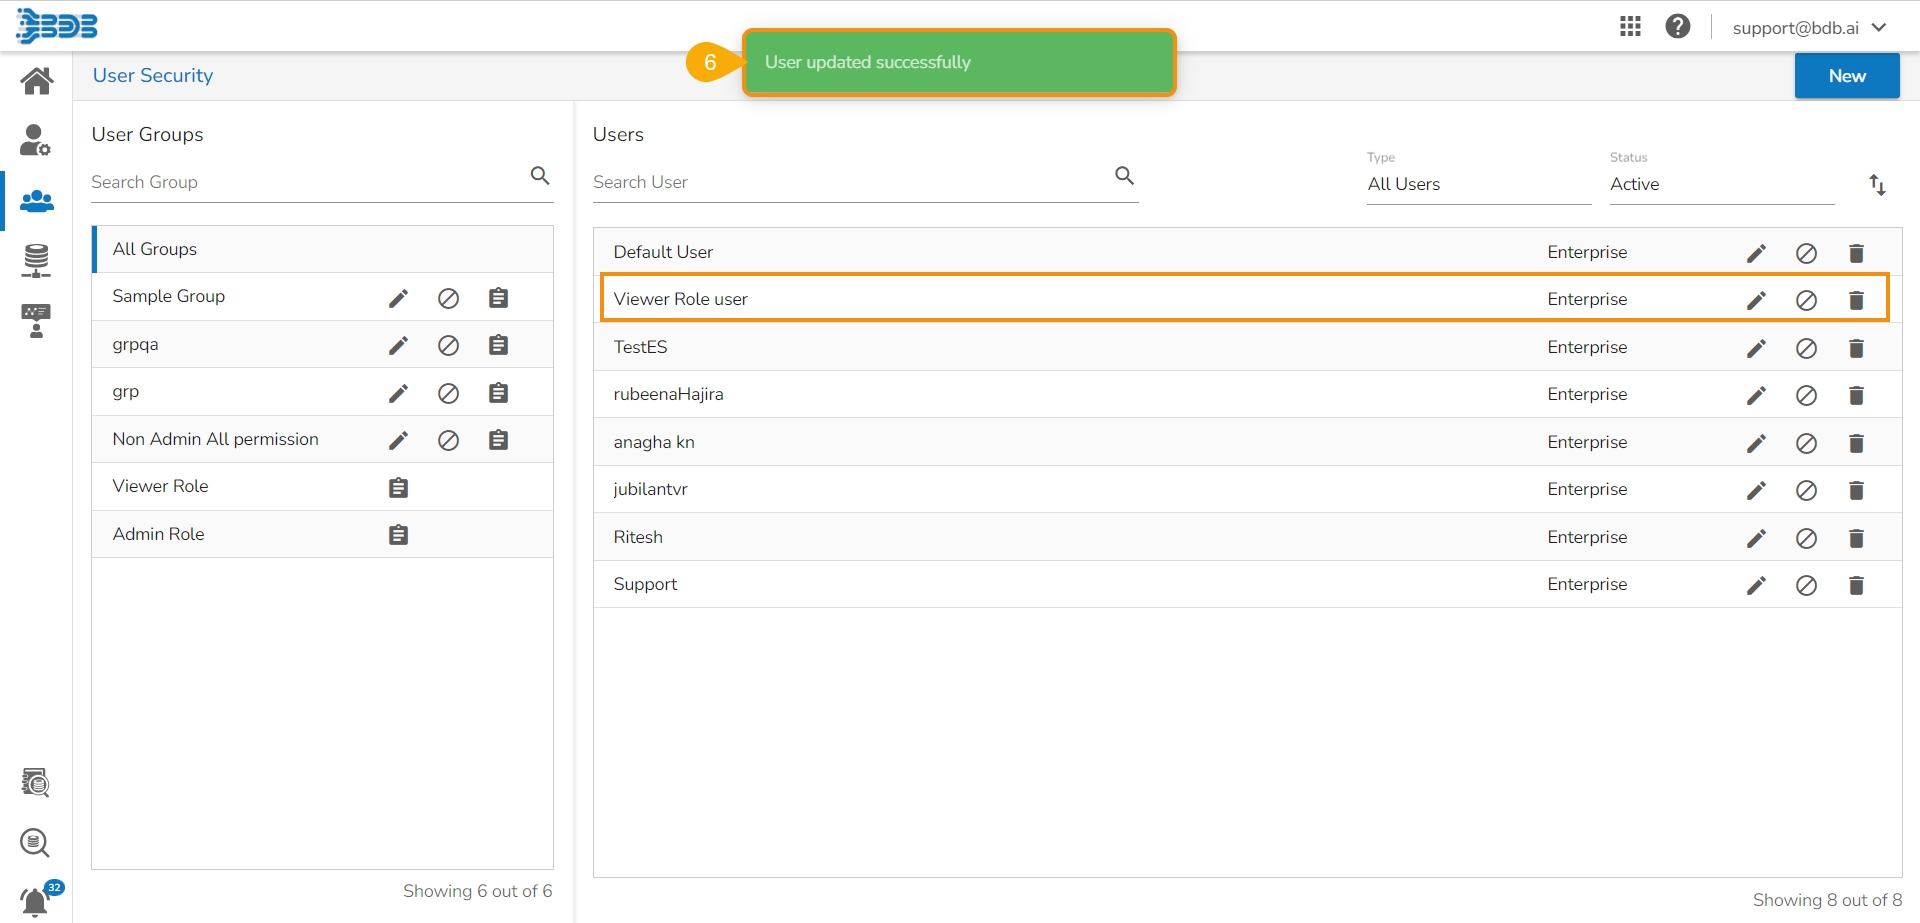Edit the Sample Group
Screen dimensions: 1920x923
(x=398, y=298)
